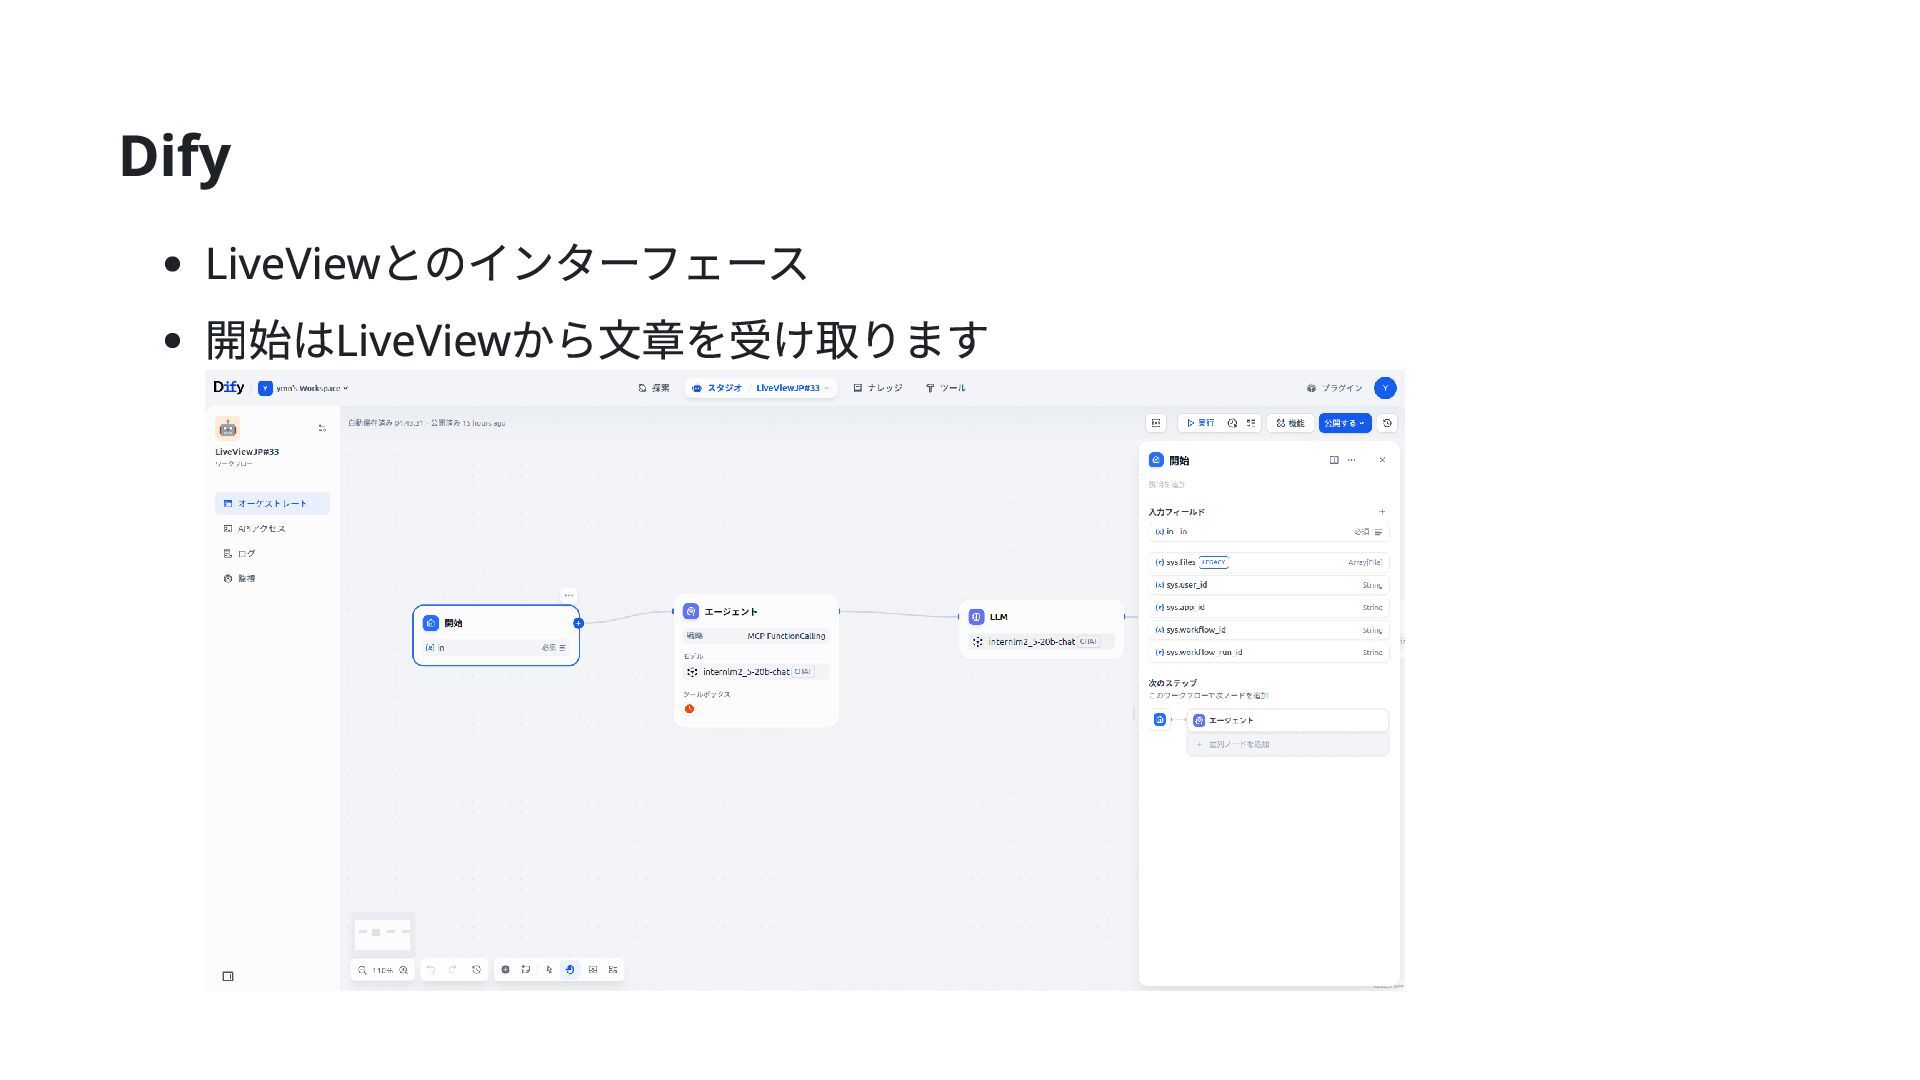Click the add node icon in bottom toolbar

pyautogui.click(x=505, y=970)
